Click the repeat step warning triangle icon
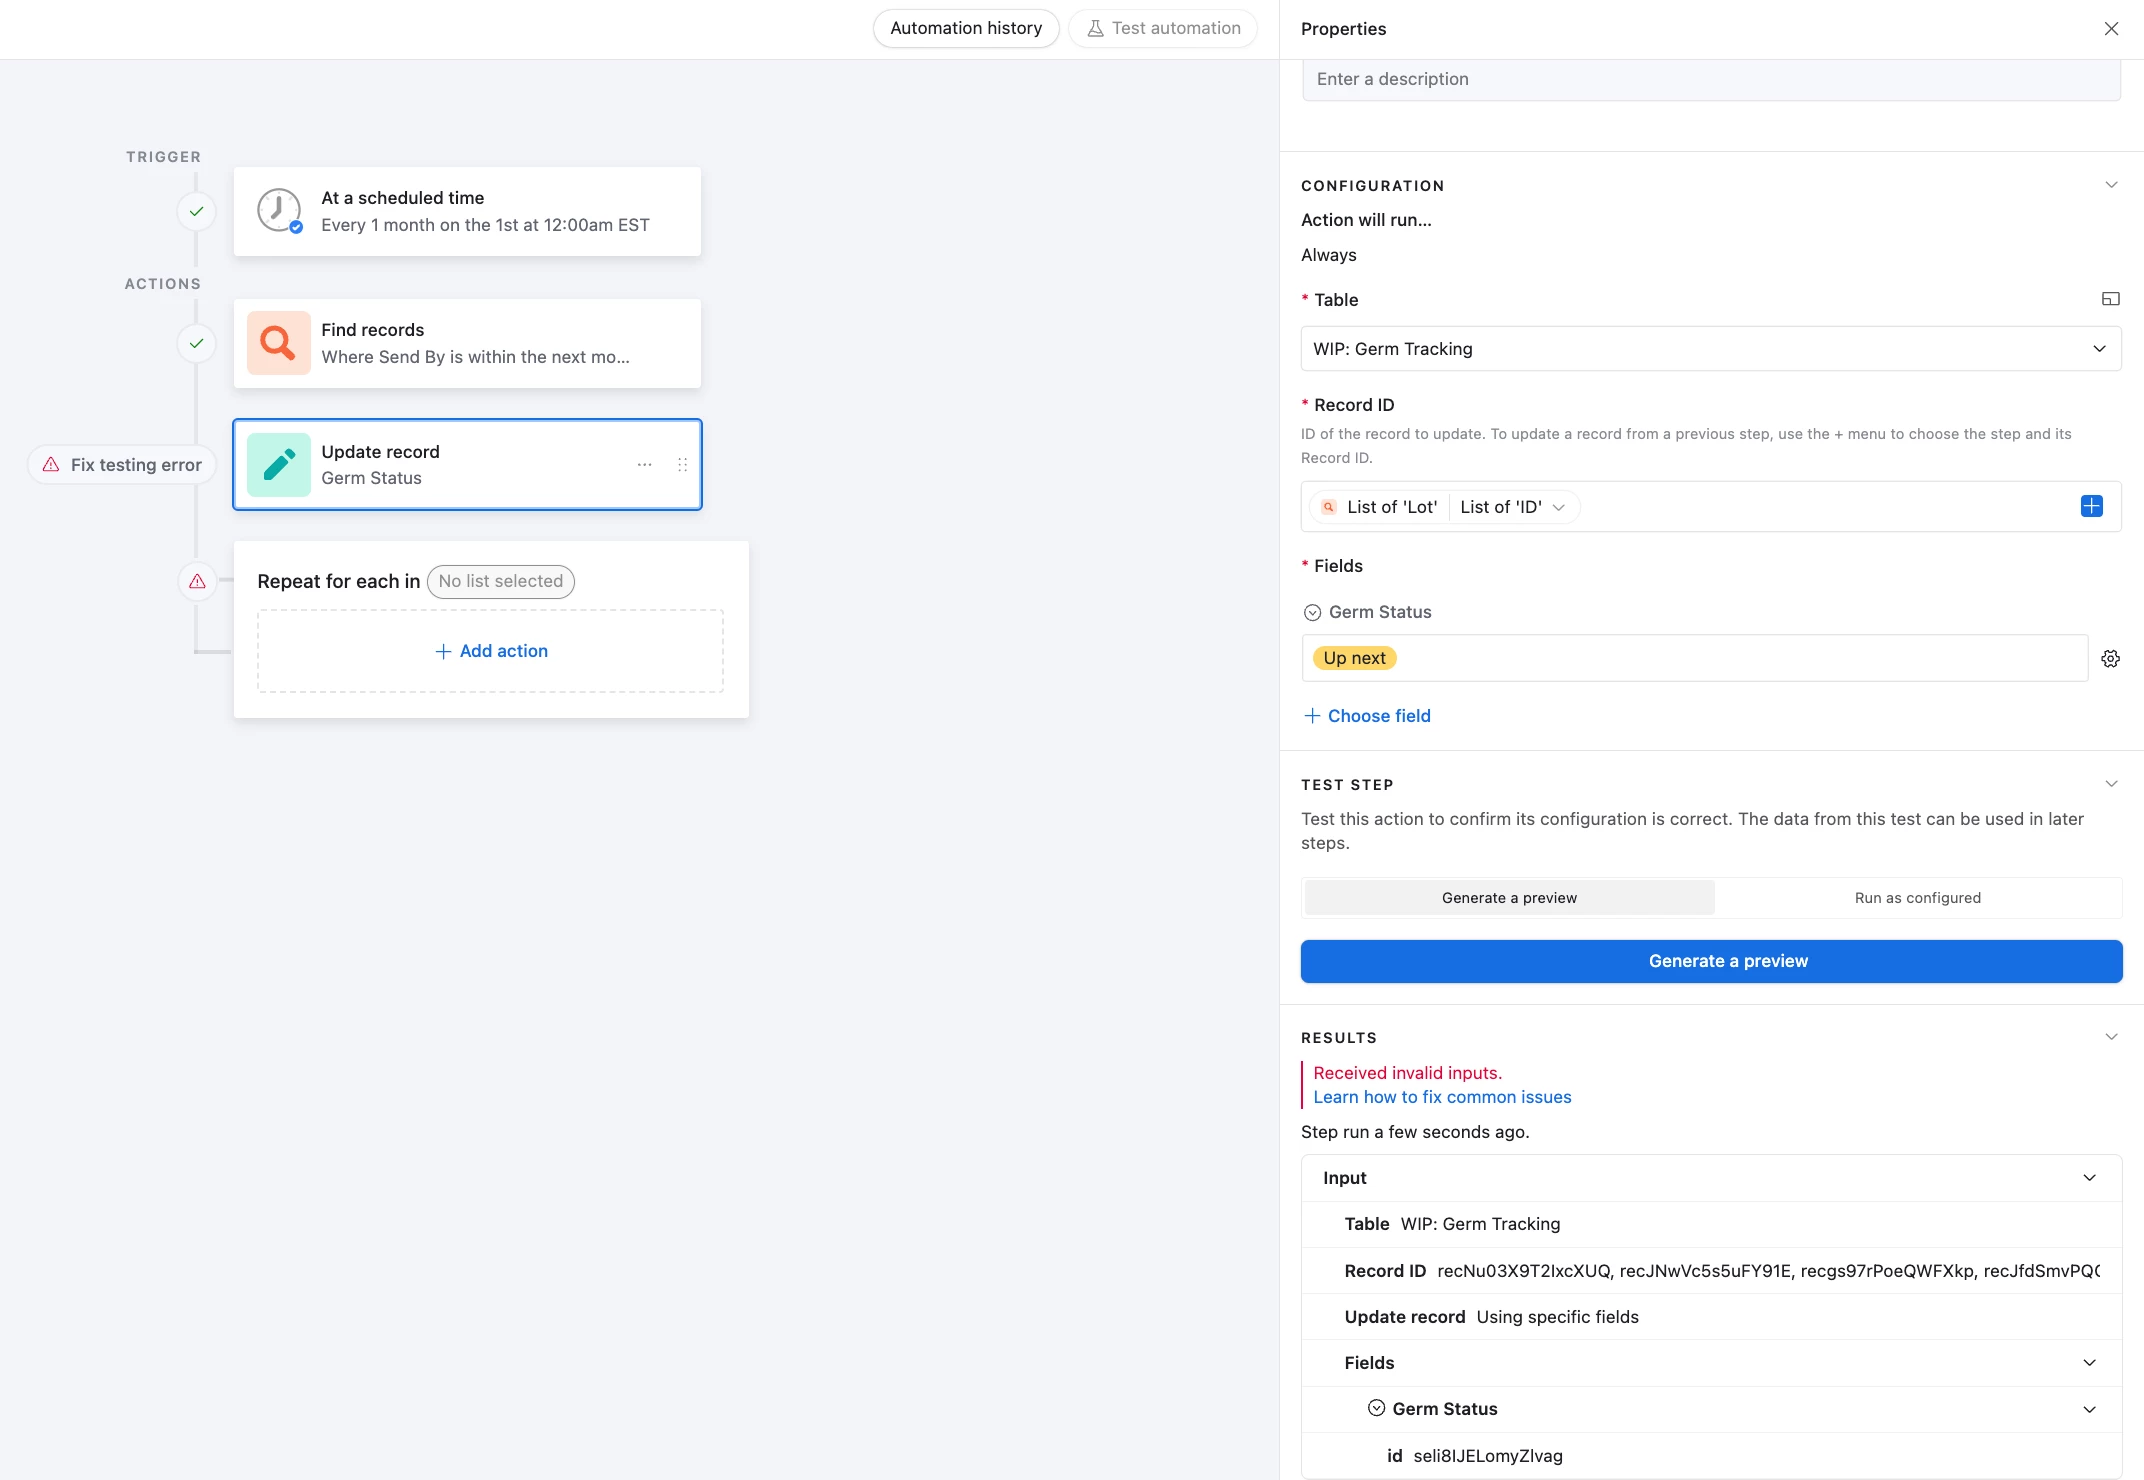The height and width of the screenshot is (1480, 2144). [x=197, y=581]
